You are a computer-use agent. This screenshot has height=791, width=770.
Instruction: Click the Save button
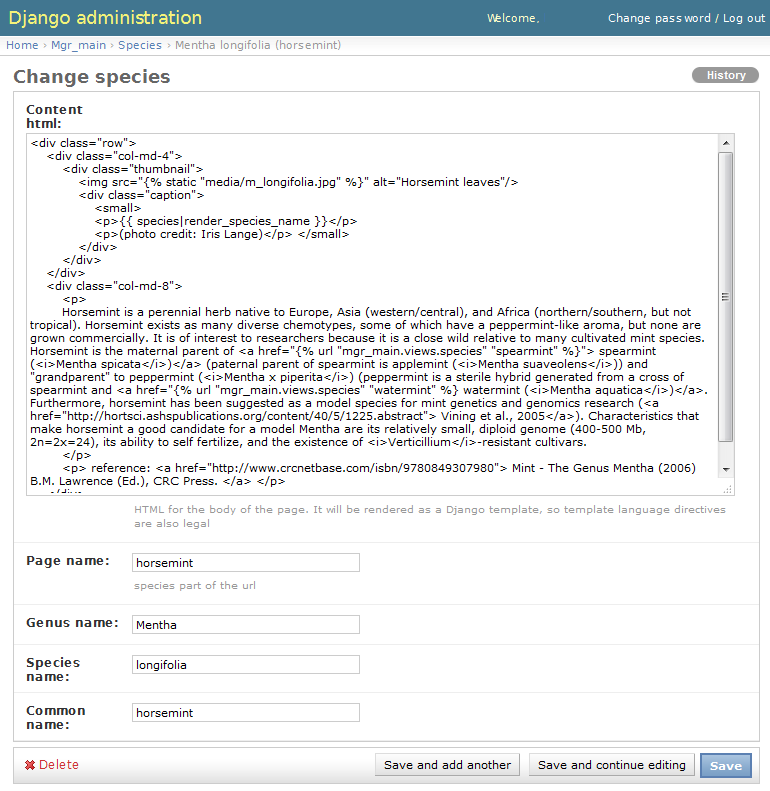pyautogui.click(x=726, y=765)
